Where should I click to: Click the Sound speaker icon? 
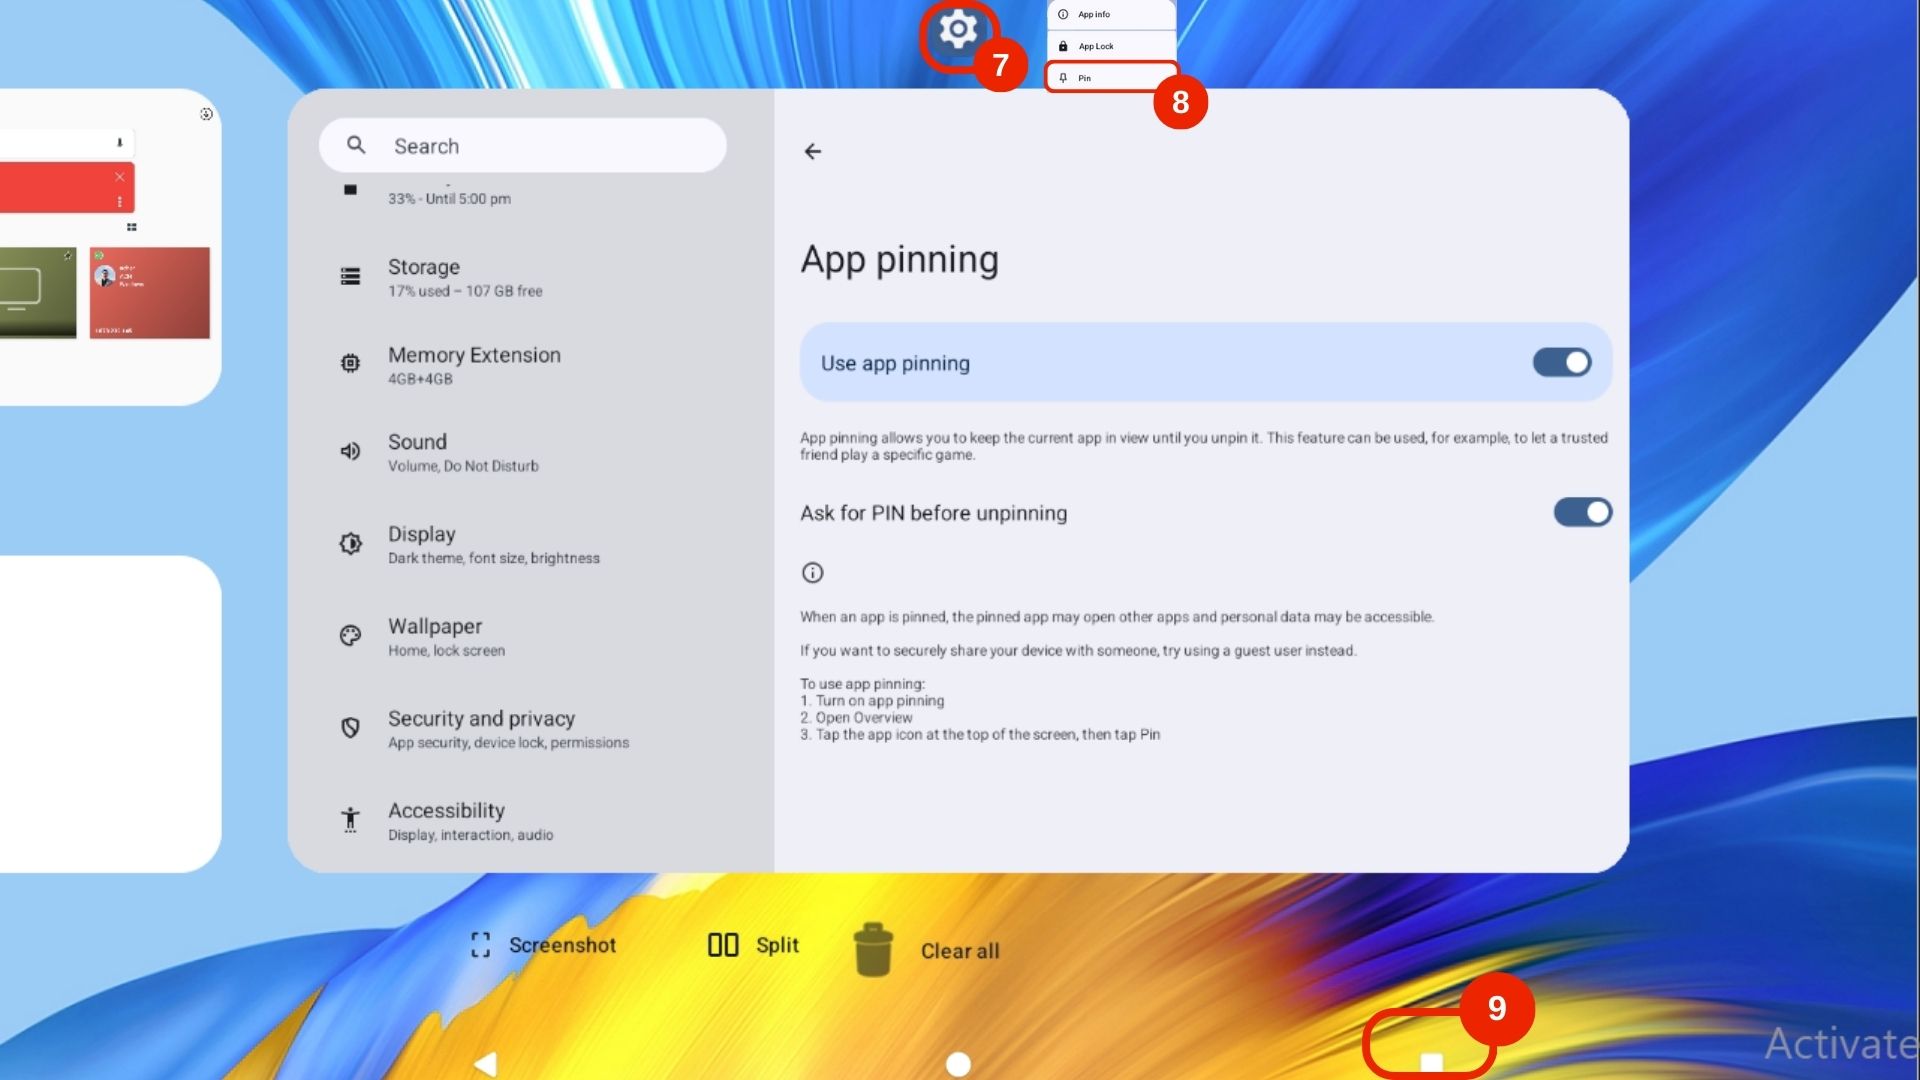350,451
